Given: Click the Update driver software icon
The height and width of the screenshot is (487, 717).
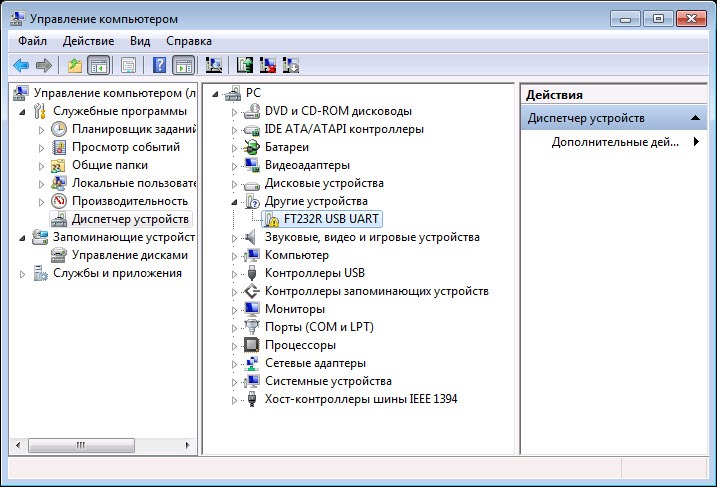Looking at the screenshot, I should (x=245, y=65).
